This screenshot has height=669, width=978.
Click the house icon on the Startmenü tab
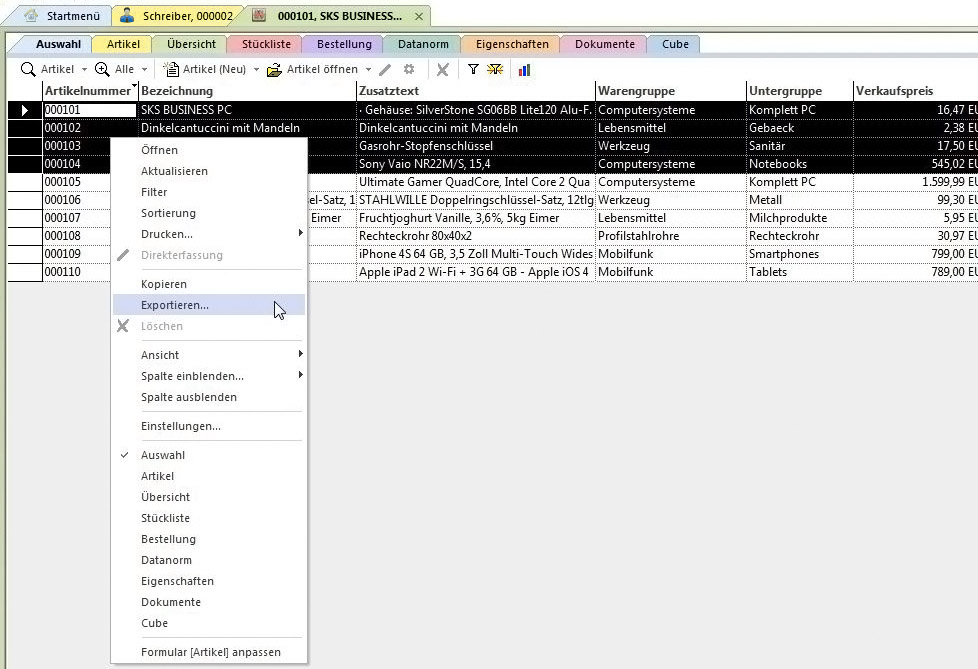(31, 16)
